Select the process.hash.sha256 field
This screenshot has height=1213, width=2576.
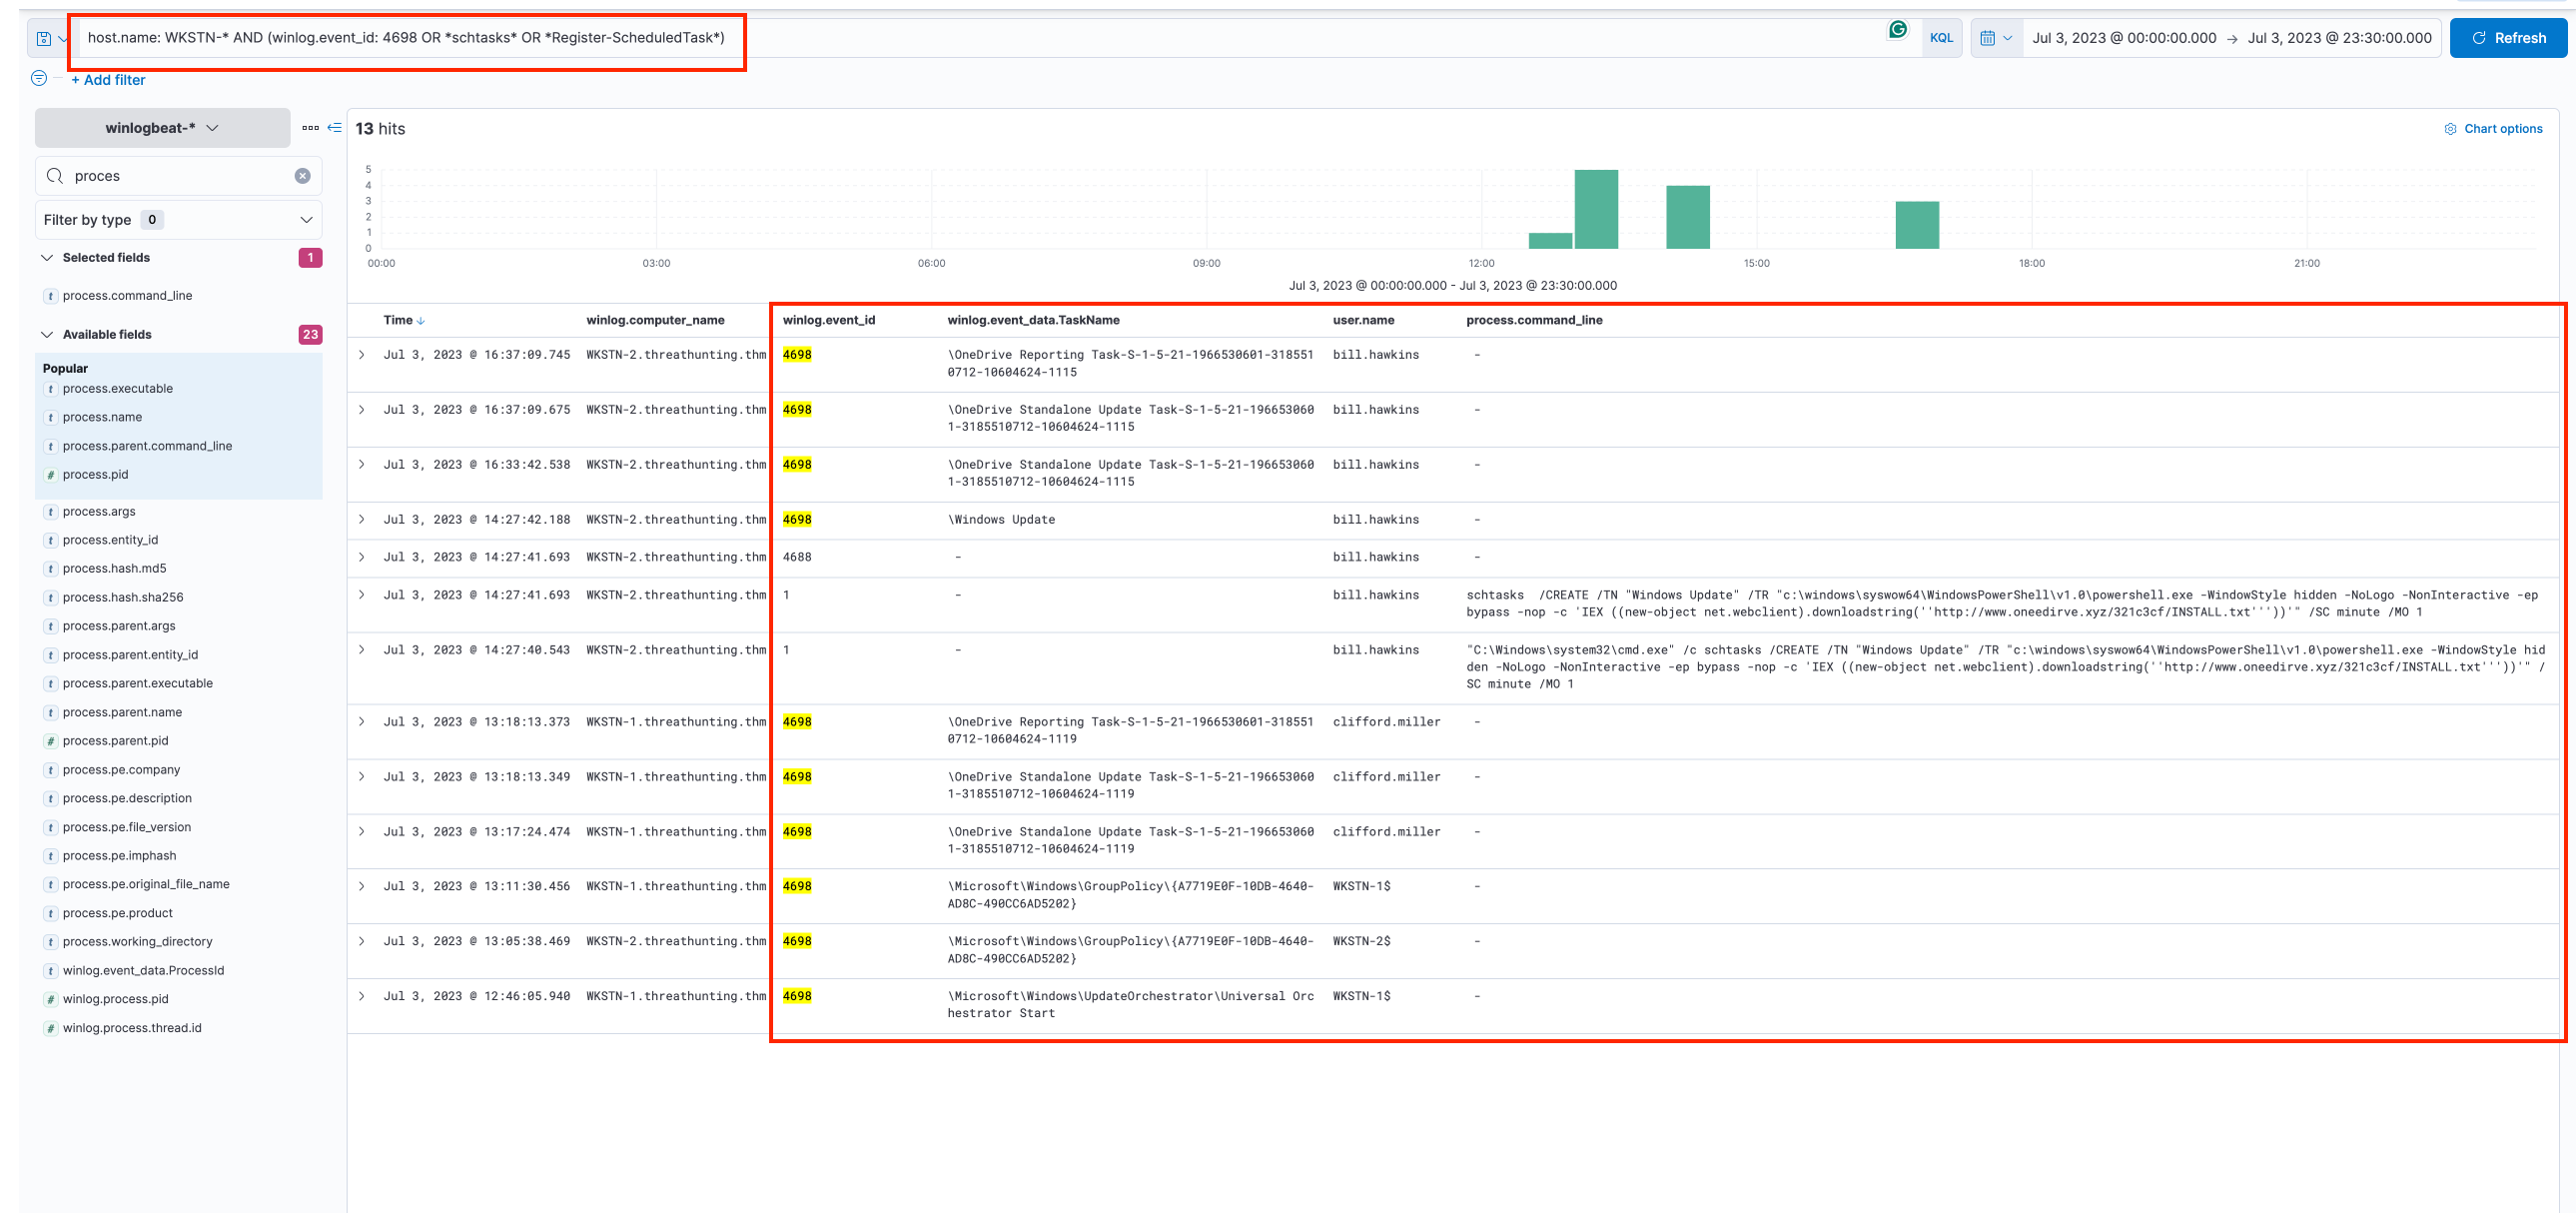(x=123, y=598)
